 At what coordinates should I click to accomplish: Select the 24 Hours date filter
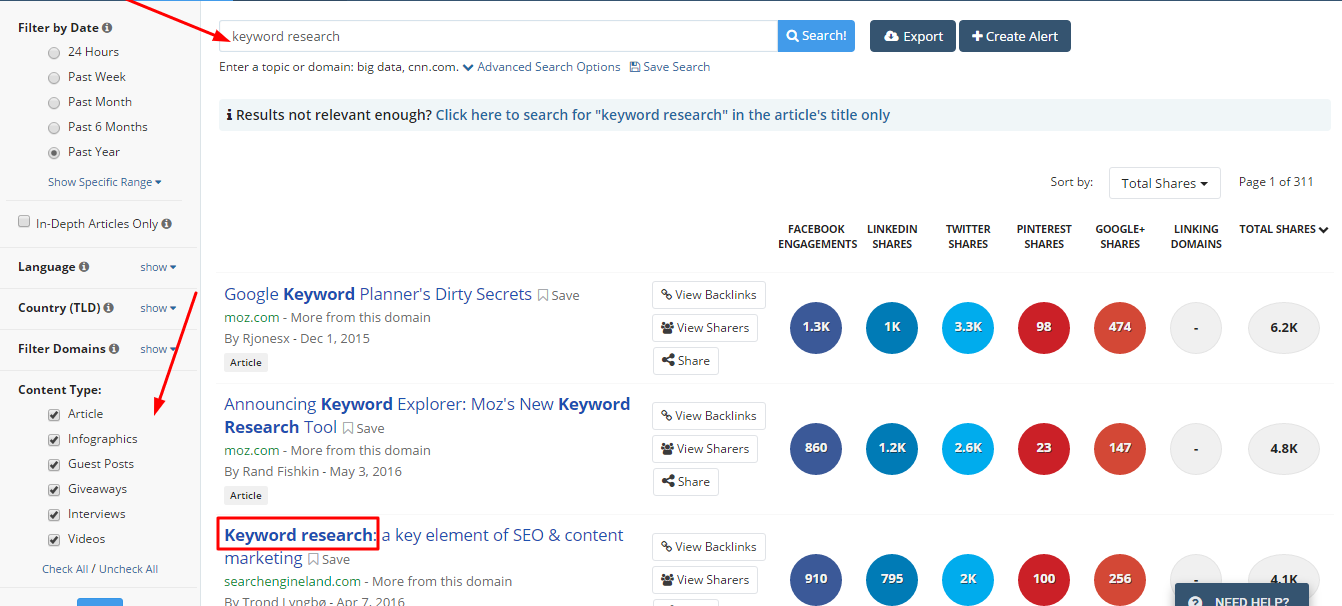point(54,52)
